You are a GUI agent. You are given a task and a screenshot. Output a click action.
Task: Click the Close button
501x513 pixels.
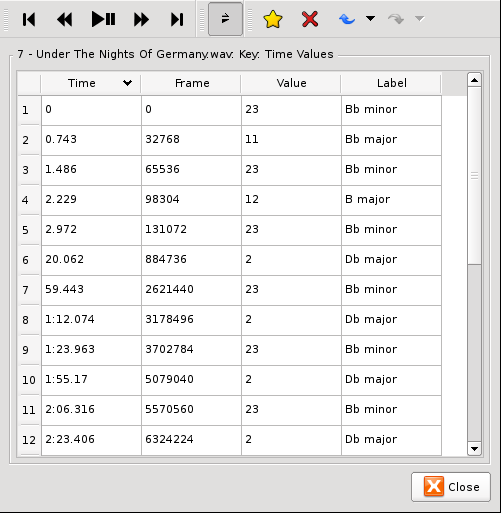tap(451, 487)
